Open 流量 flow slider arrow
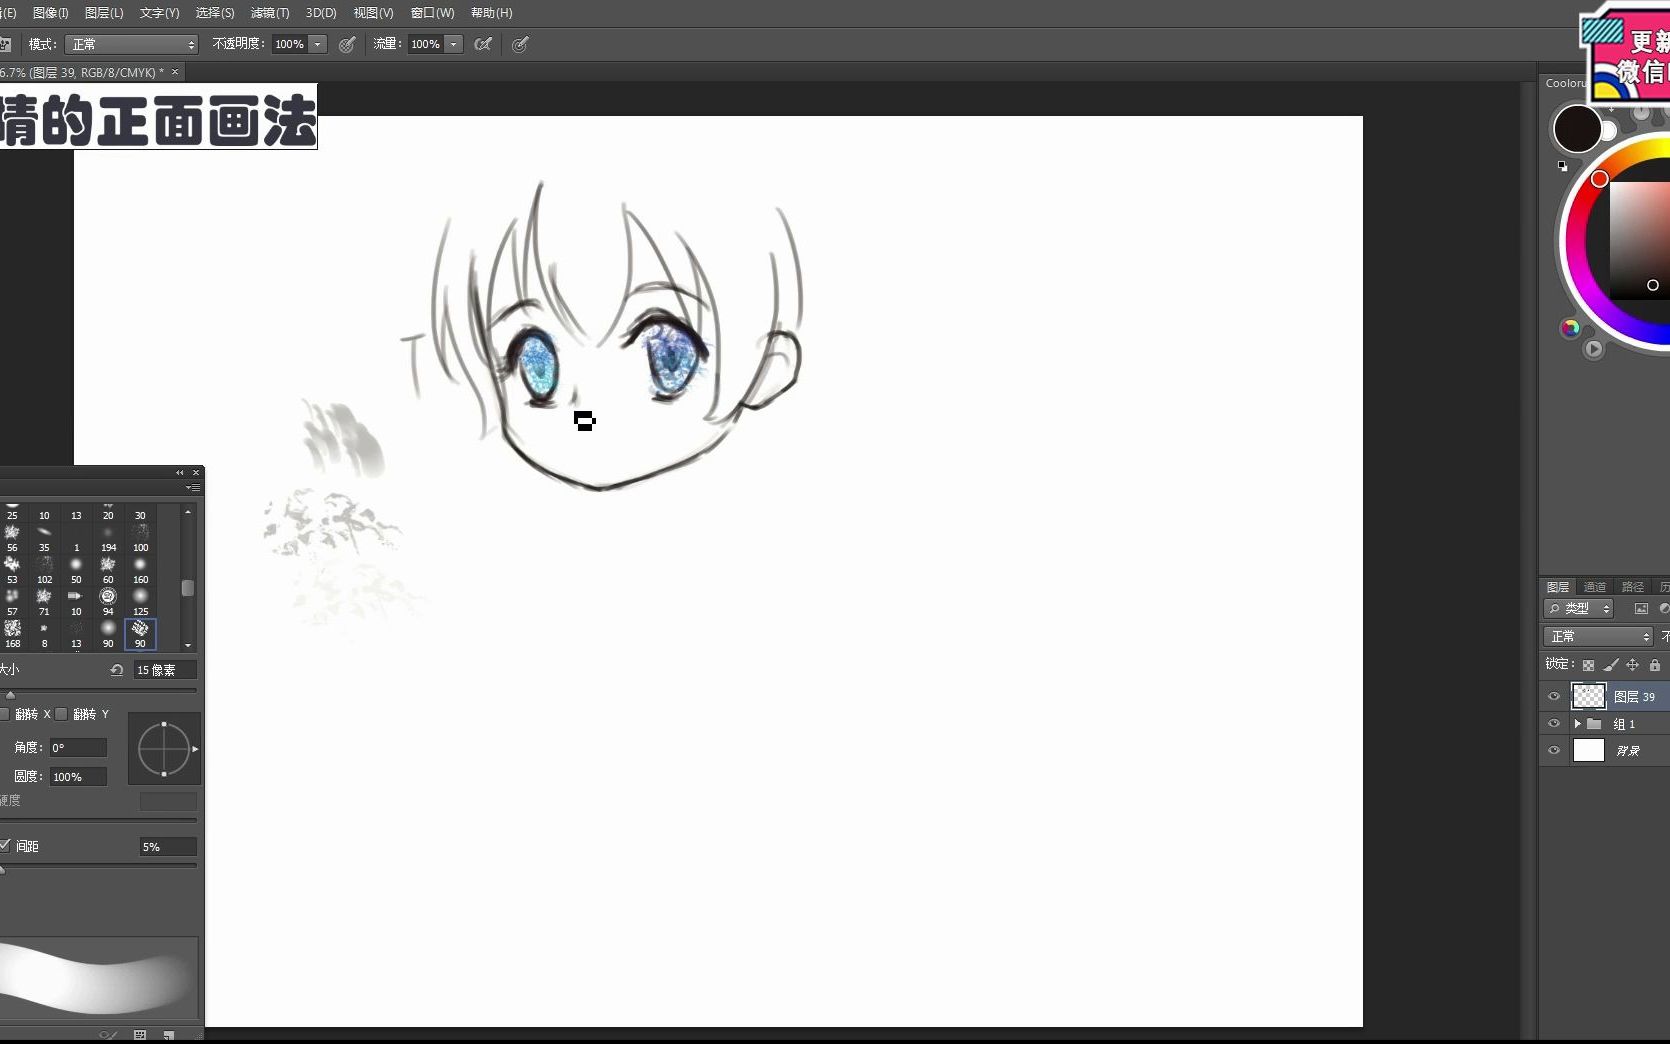1670x1044 pixels. point(454,44)
